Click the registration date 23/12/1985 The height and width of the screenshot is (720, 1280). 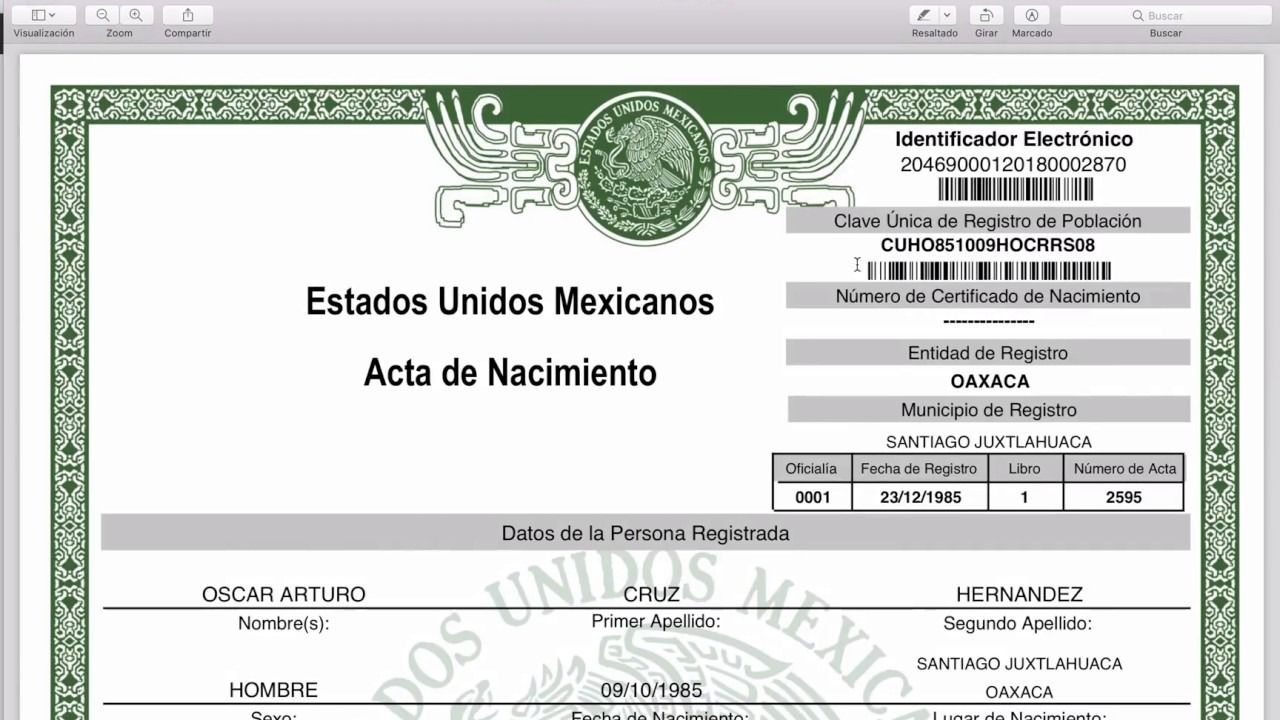click(x=920, y=497)
